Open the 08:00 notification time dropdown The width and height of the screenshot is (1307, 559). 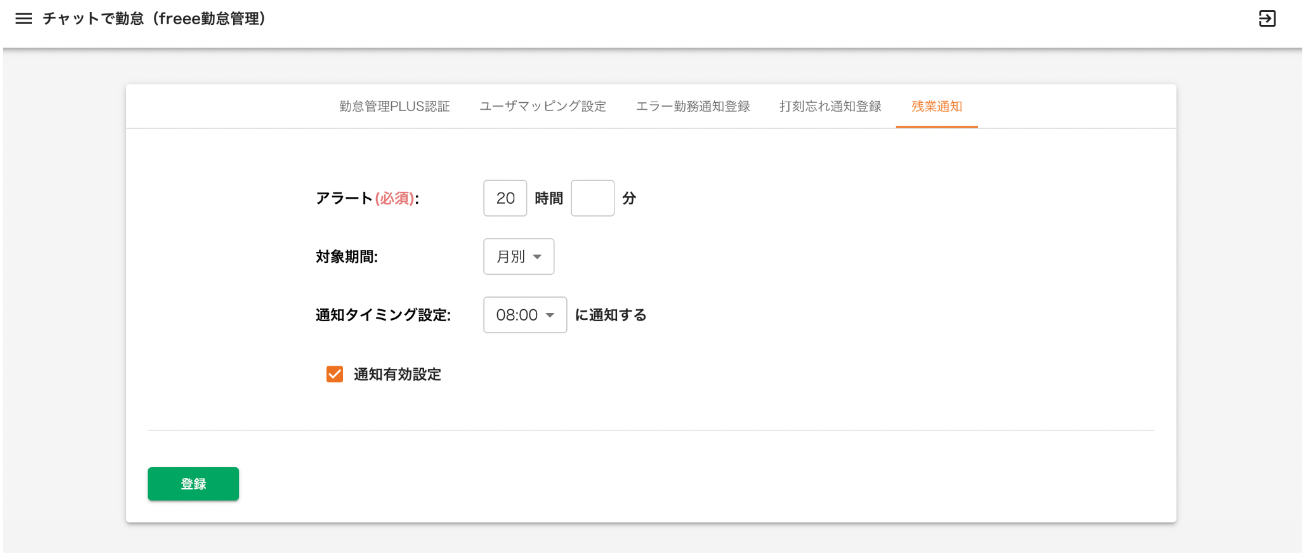(x=525, y=315)
